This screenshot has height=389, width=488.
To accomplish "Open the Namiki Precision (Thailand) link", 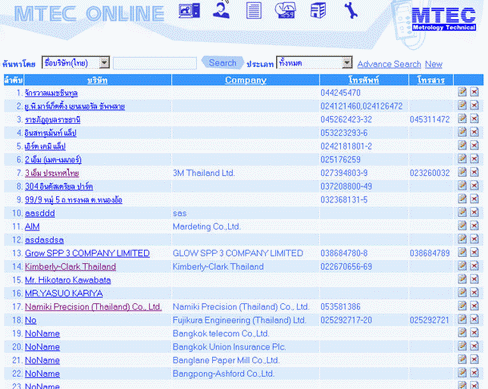I will click(x=93, y=307).
